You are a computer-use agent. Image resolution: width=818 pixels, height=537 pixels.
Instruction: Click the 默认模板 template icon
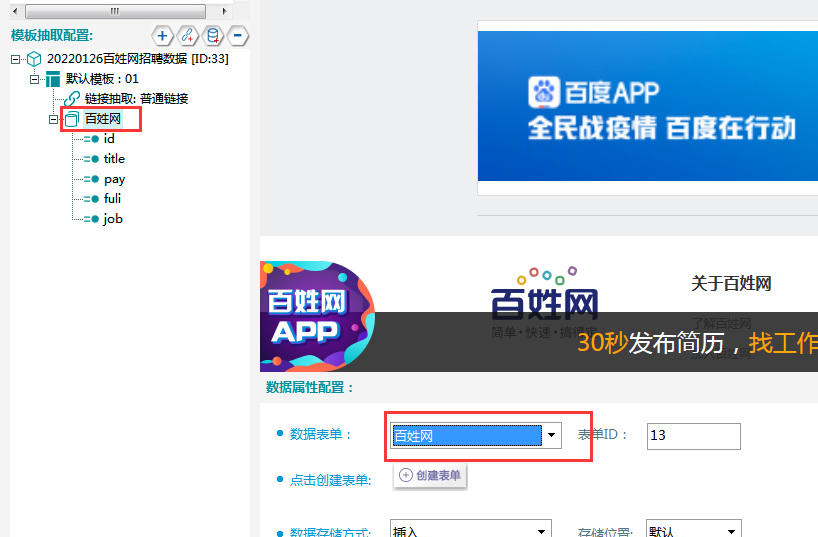coord(53,79)
